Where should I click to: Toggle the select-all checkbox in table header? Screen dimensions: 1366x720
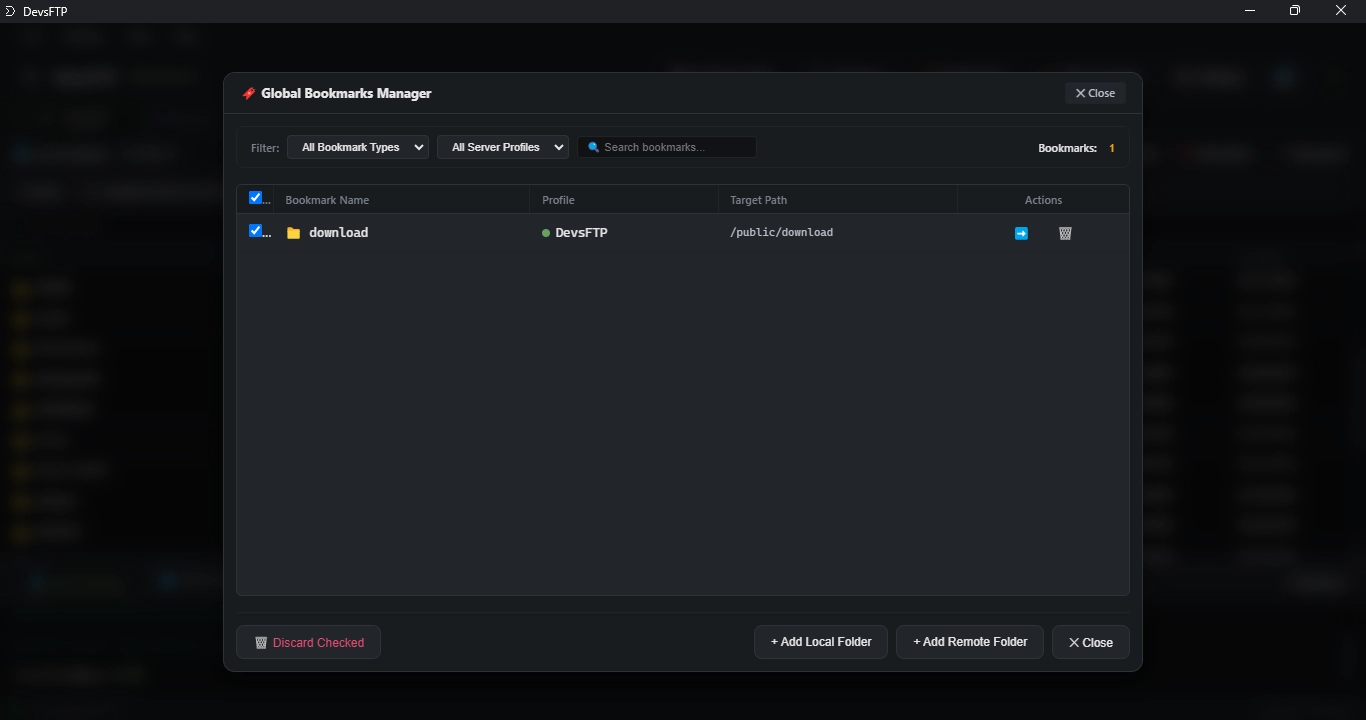click(x=255, y=198)
